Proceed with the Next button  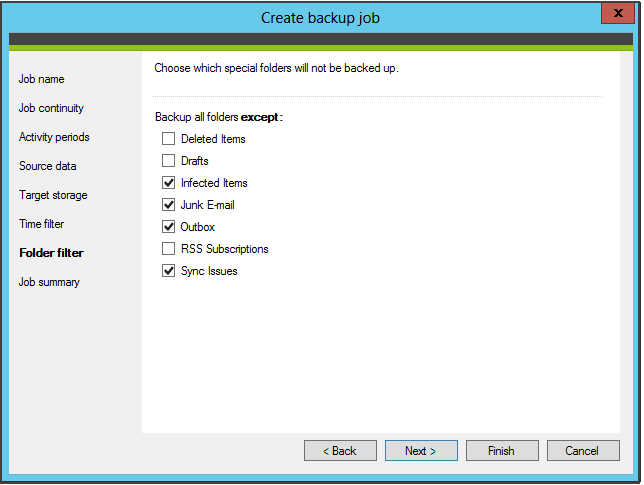(x=421, y=451)
